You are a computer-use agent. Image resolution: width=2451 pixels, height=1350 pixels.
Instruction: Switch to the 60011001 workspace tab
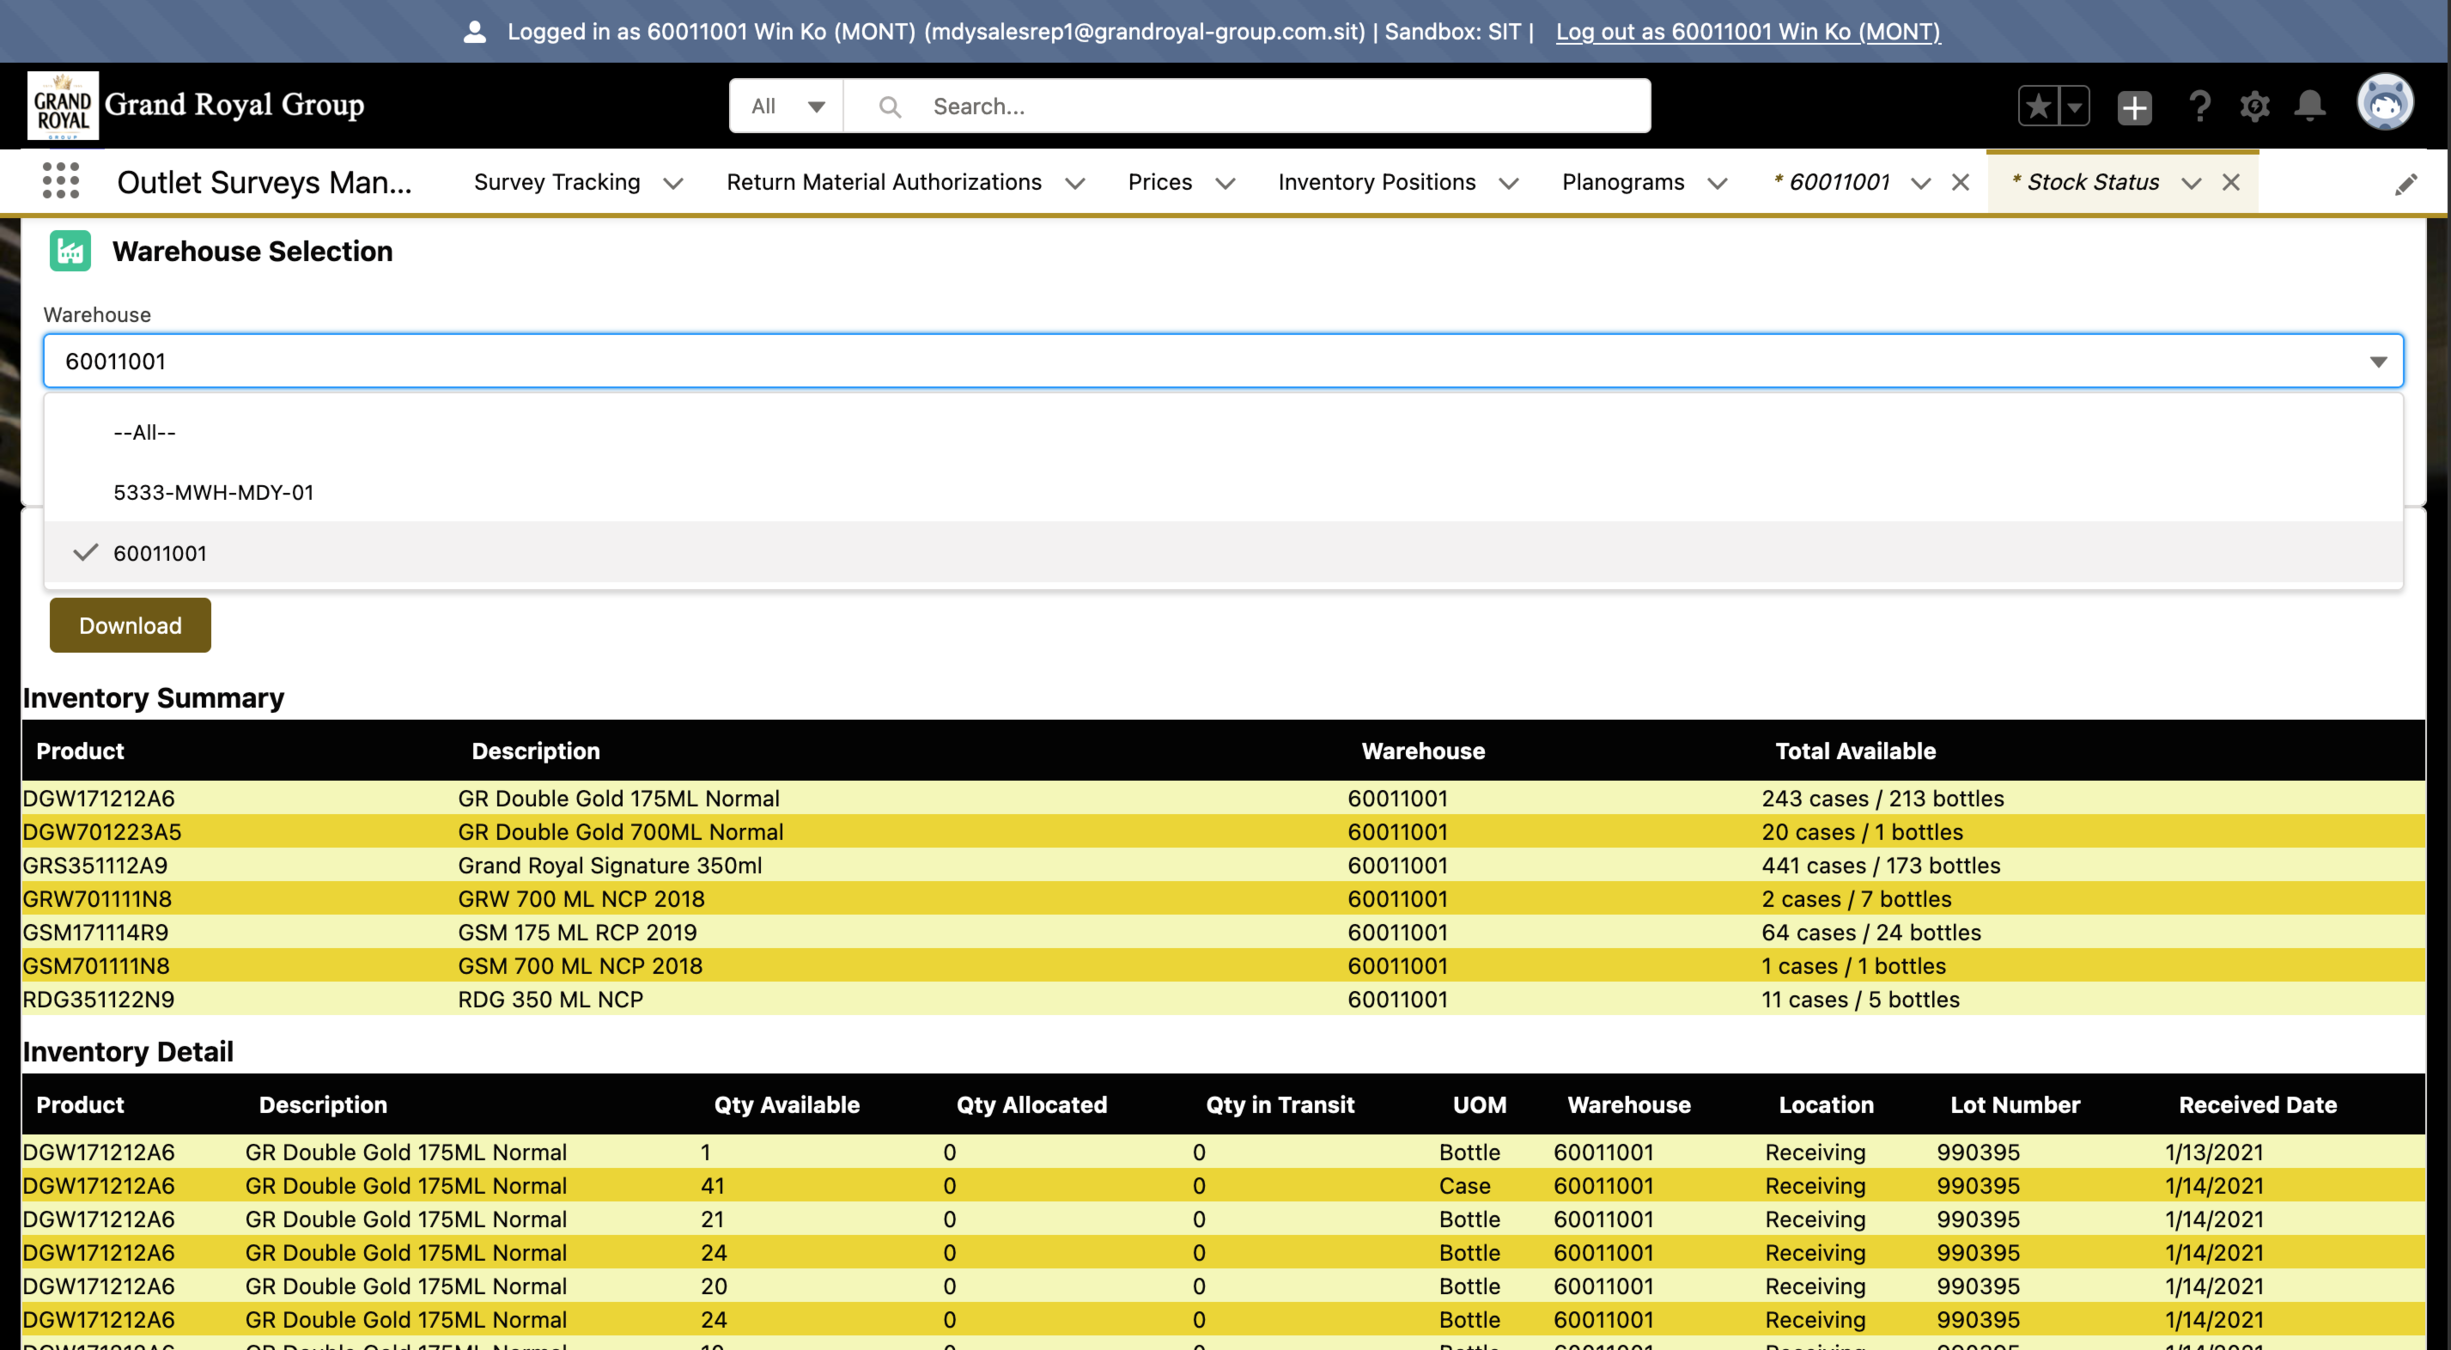point(1838,182)
